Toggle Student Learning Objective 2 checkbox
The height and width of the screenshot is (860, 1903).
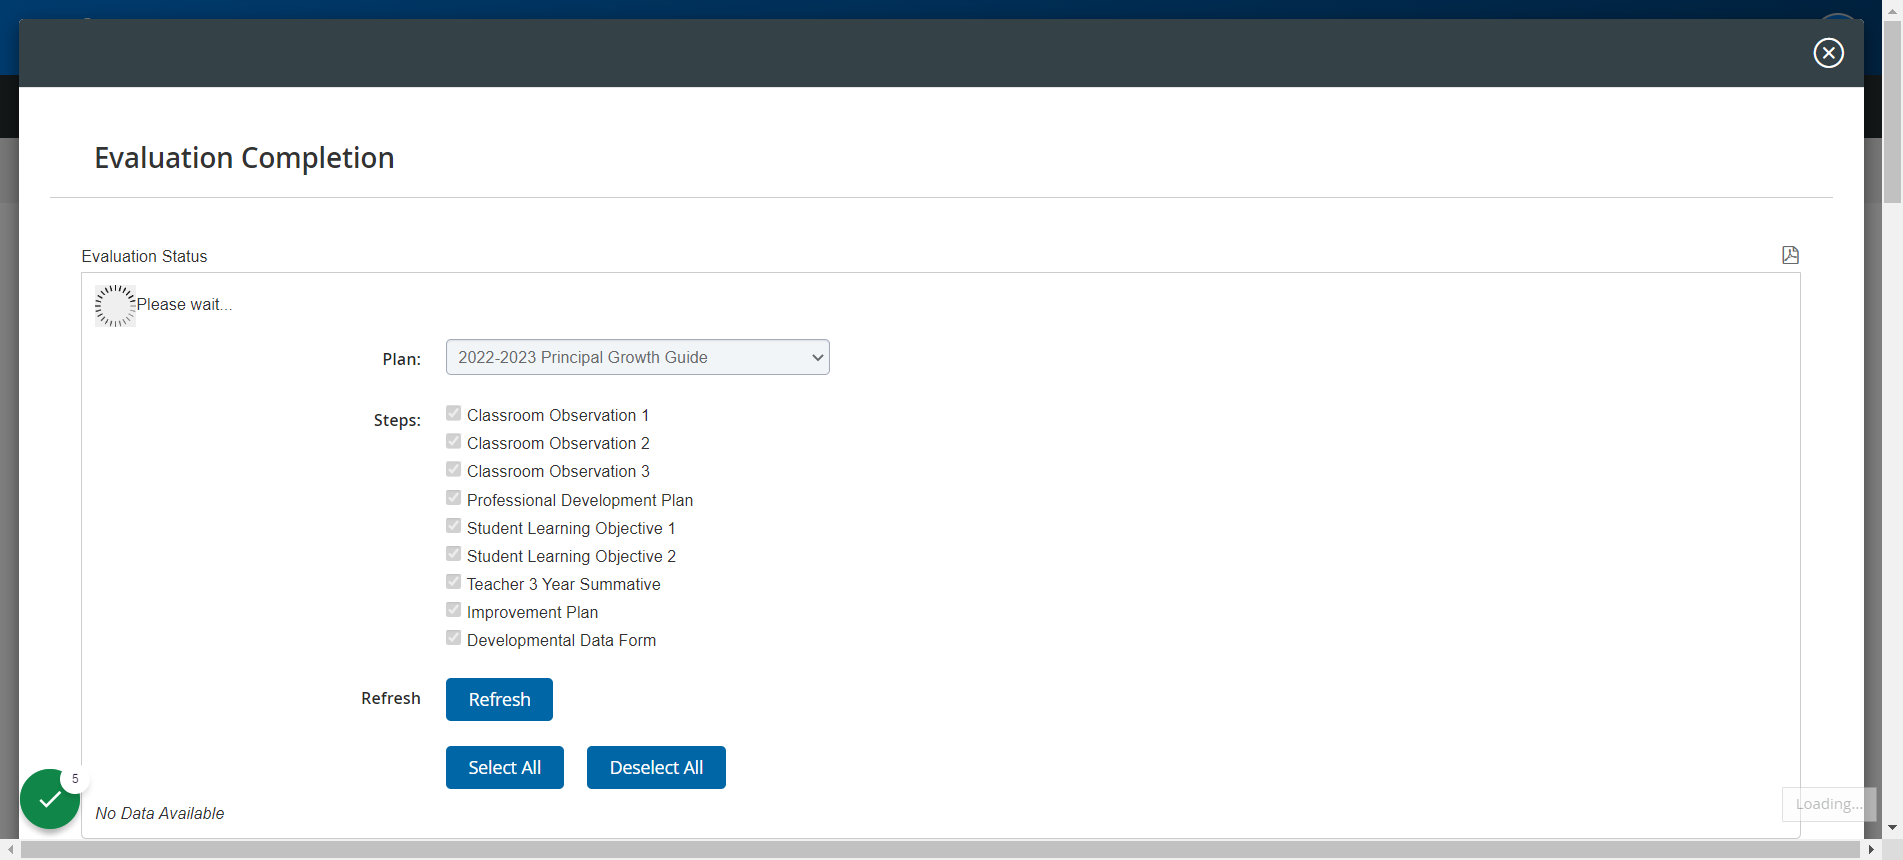[x=454, y=553]
